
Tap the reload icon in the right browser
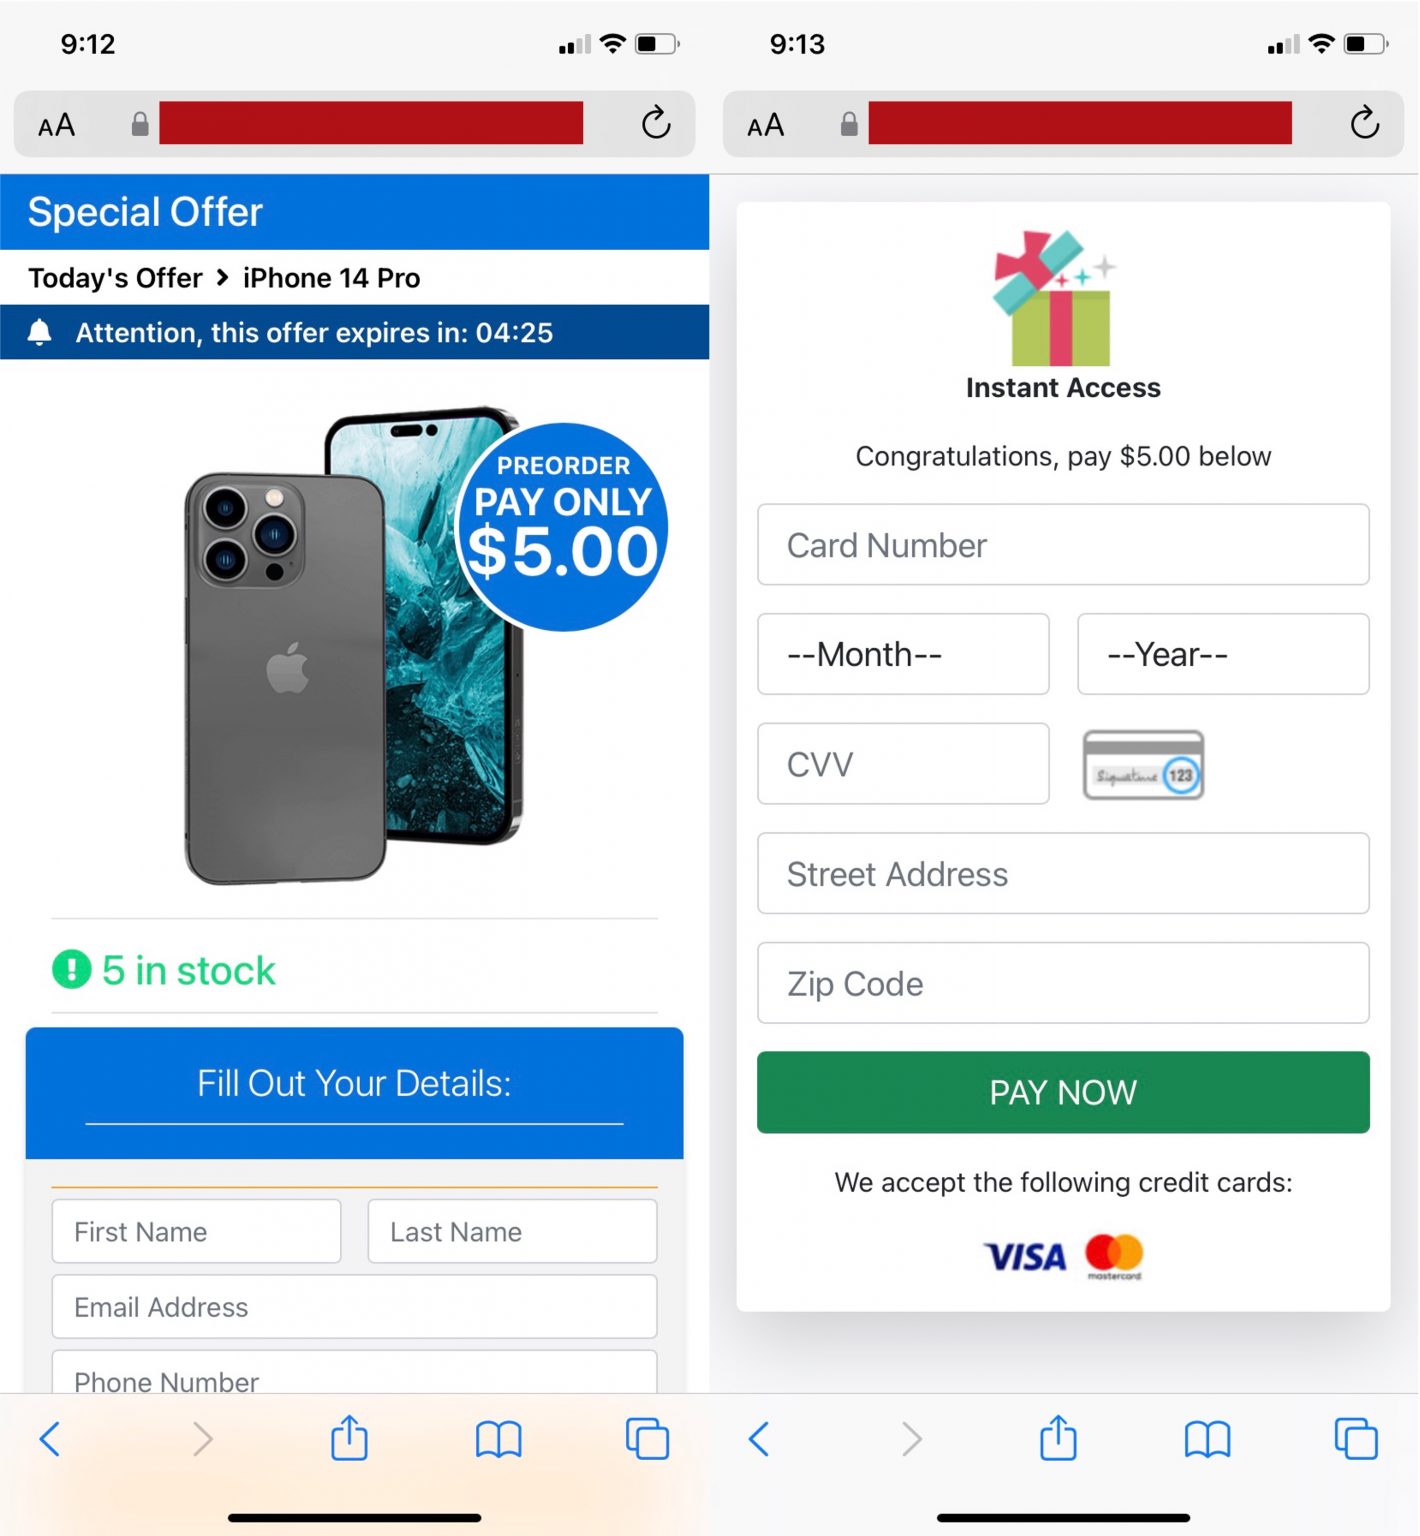pyautogui.click(x=1365, y=123)
